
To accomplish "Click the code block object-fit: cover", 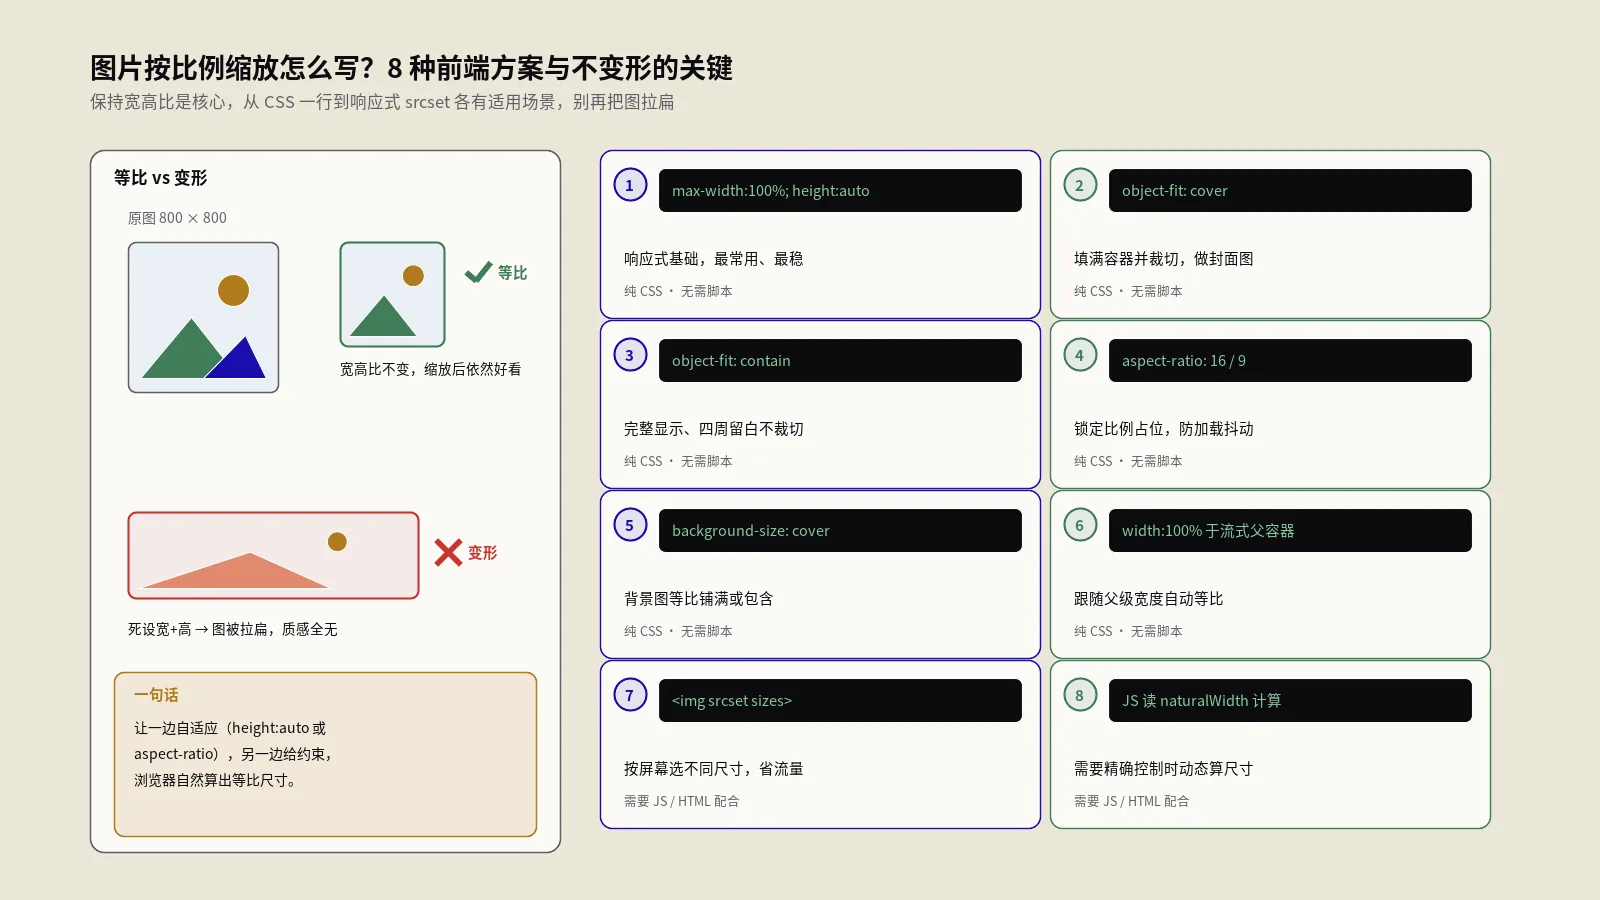I will click(x=1290, y=190).
